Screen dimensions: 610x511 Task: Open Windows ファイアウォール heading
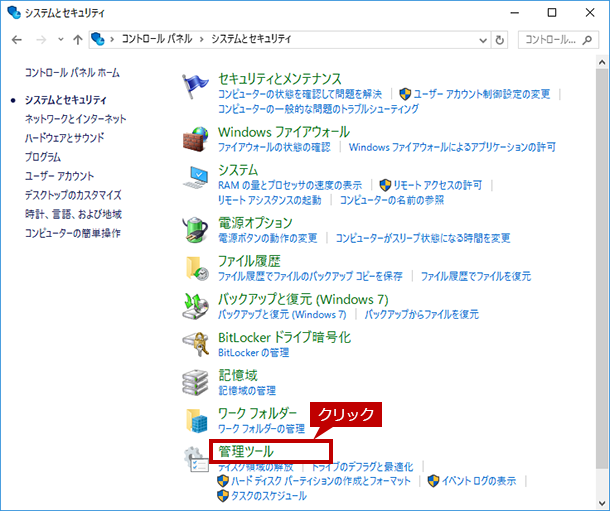(x=284, y=132)
